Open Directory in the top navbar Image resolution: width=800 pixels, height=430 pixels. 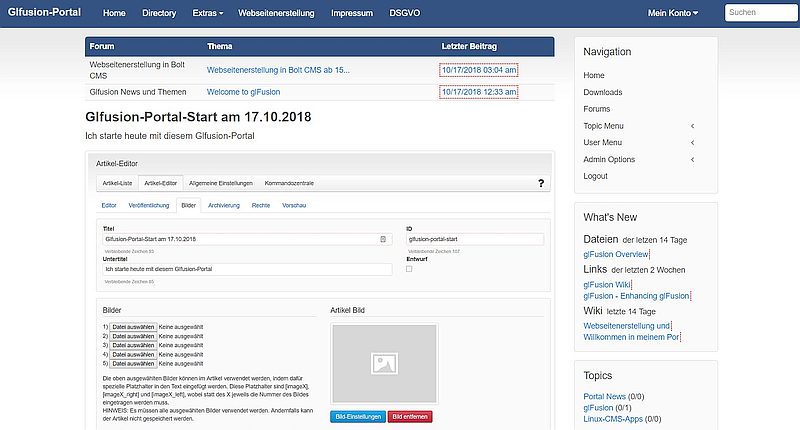coord(159,13)
